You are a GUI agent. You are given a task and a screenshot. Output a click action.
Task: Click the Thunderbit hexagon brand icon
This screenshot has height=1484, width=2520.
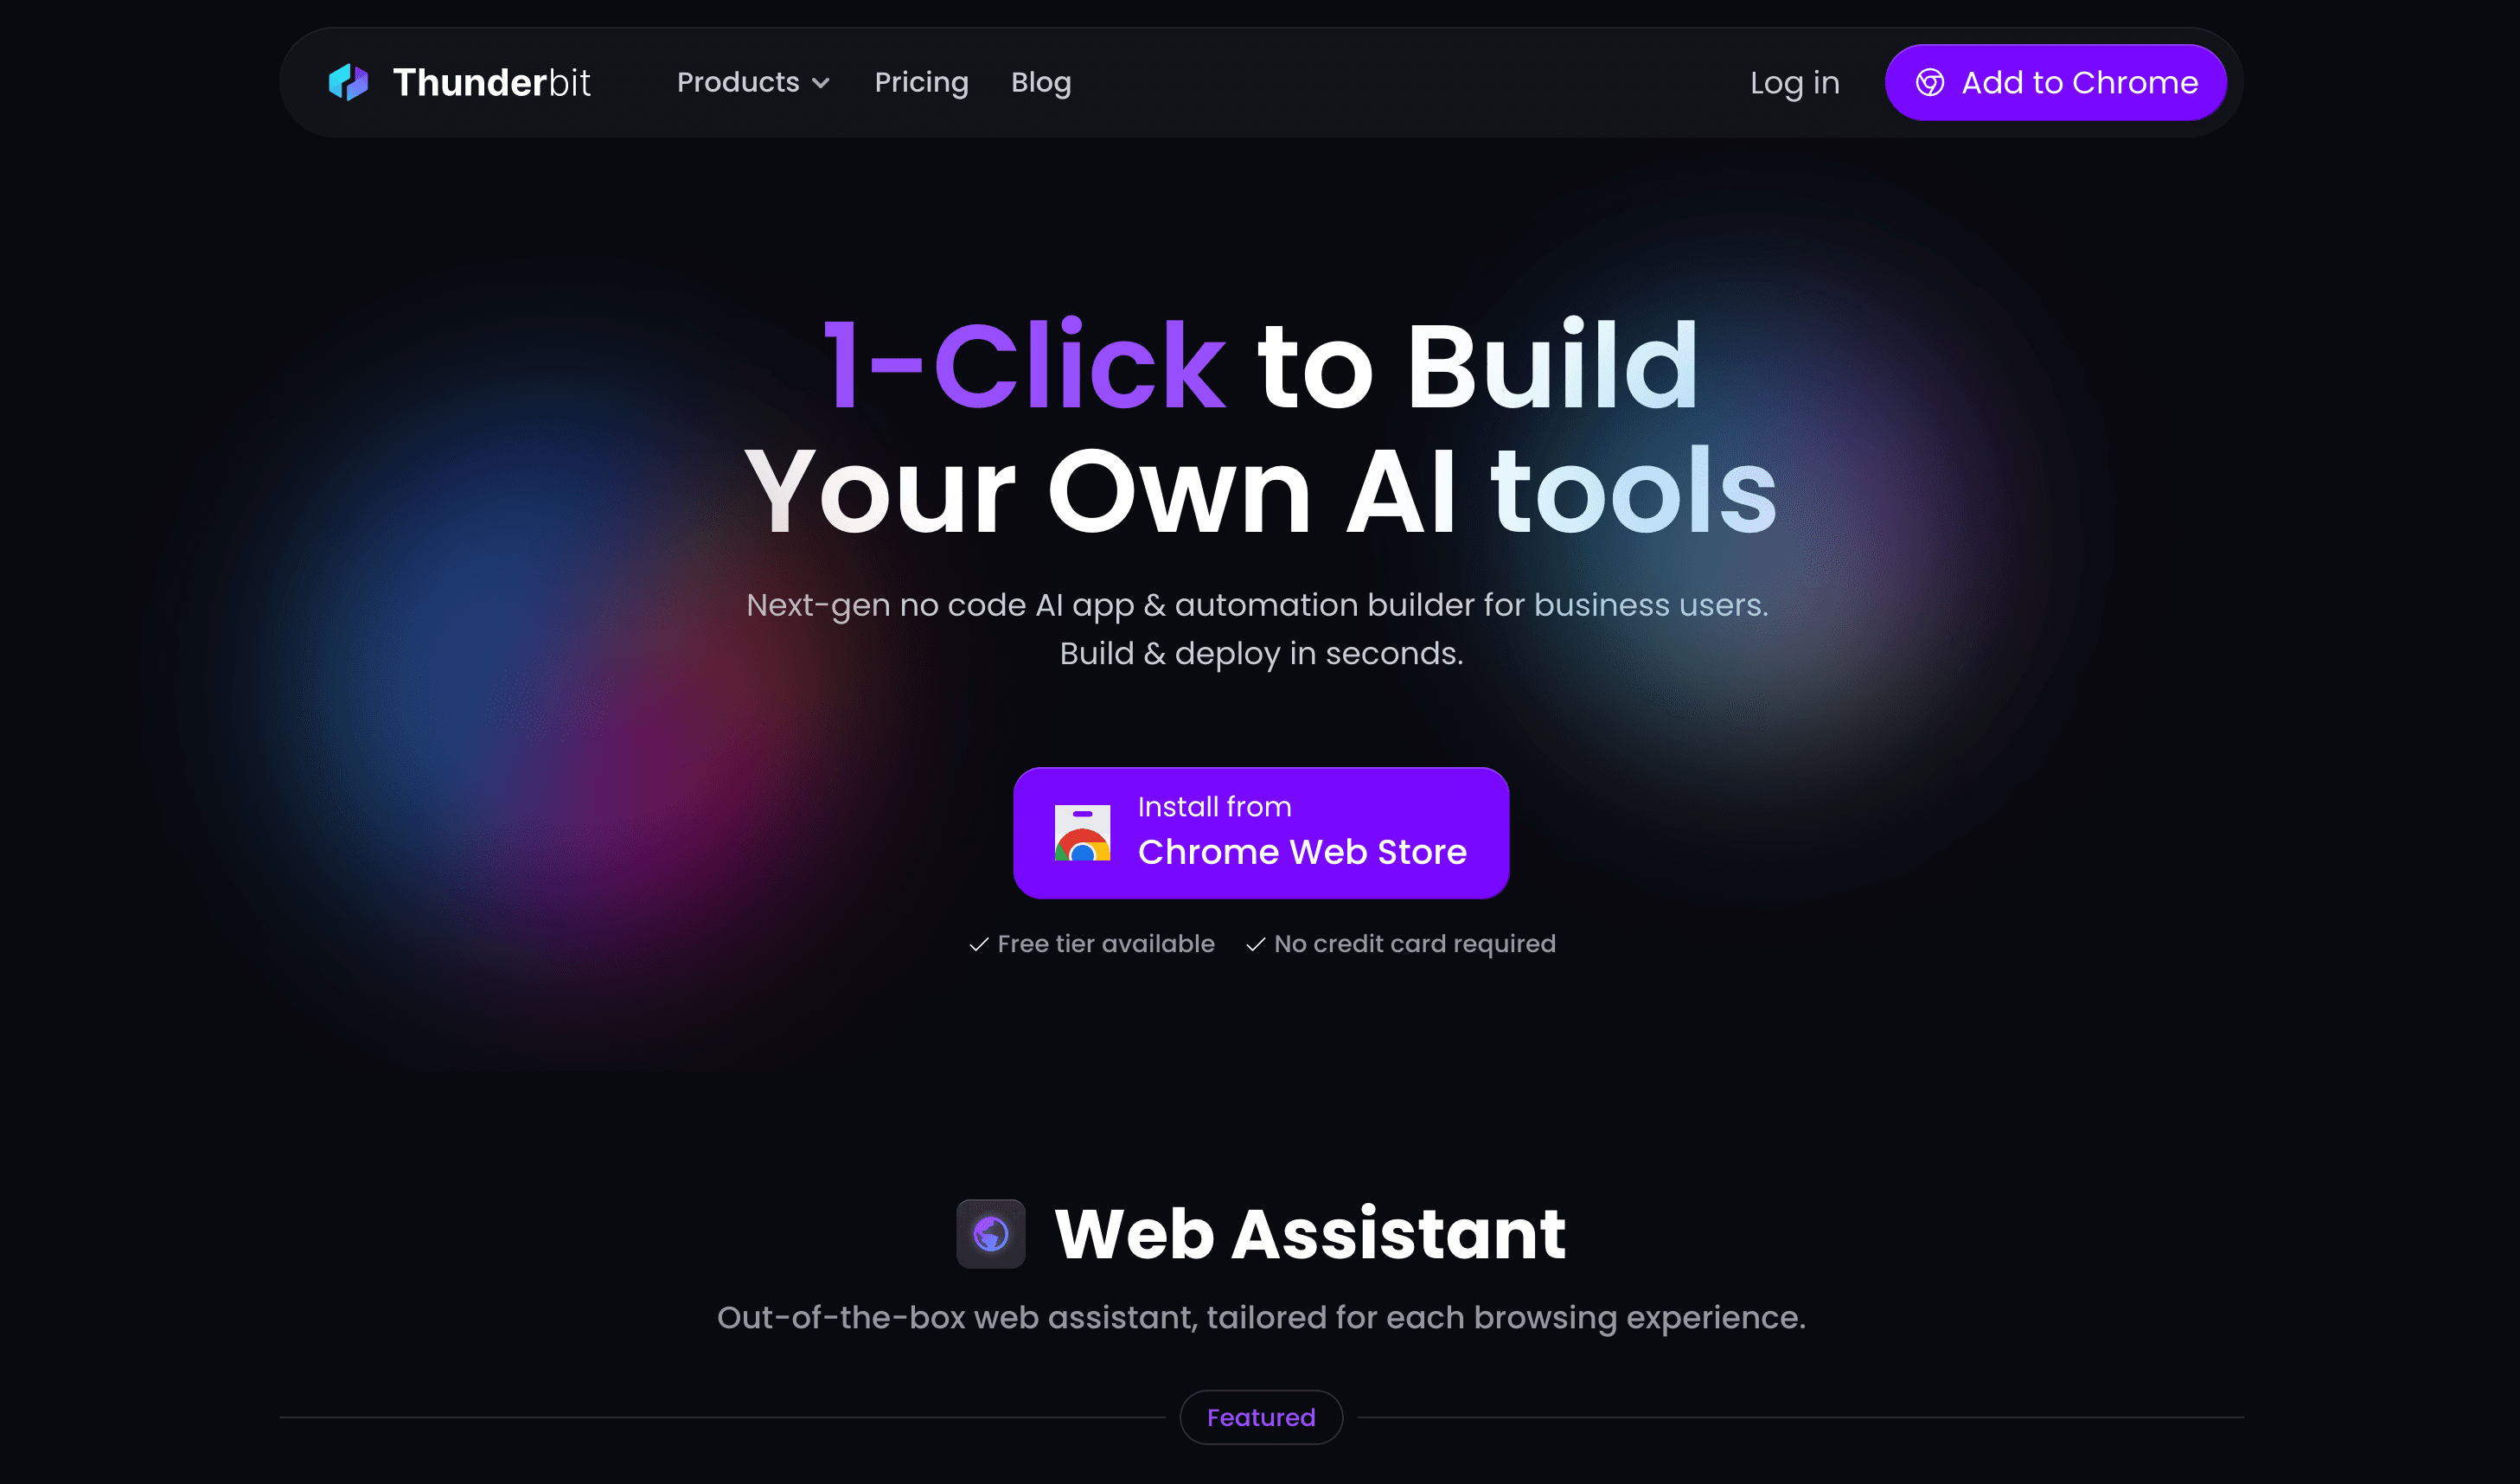348,81
